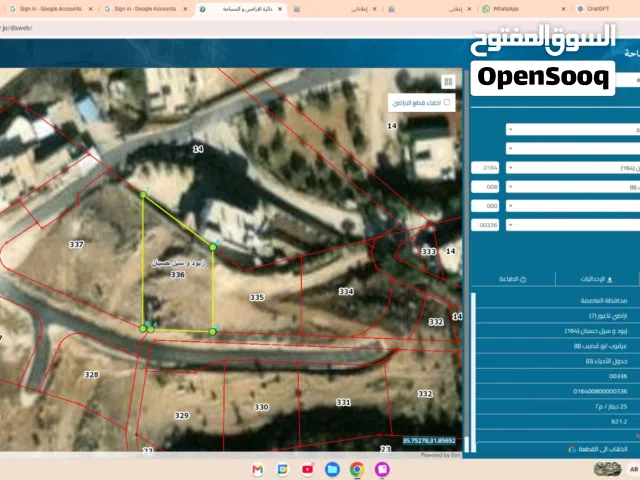Image resolution: width=640 pixels, height=480 pixels.
Task: Select green vertex marker 4 on parcel outline
Action: point(151,329)
